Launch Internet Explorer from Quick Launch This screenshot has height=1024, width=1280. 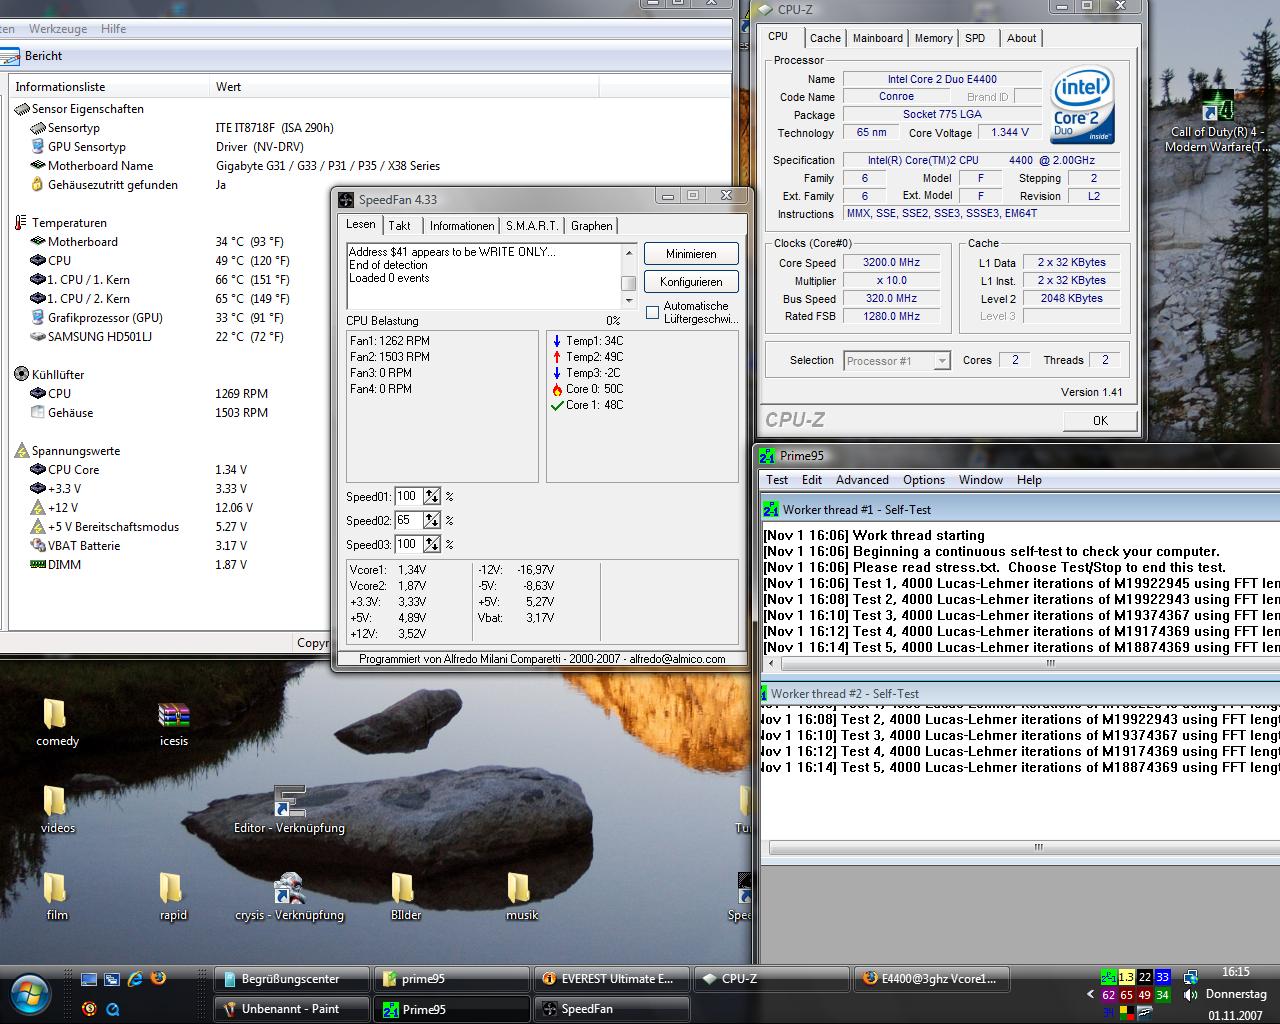click(135, 979)
